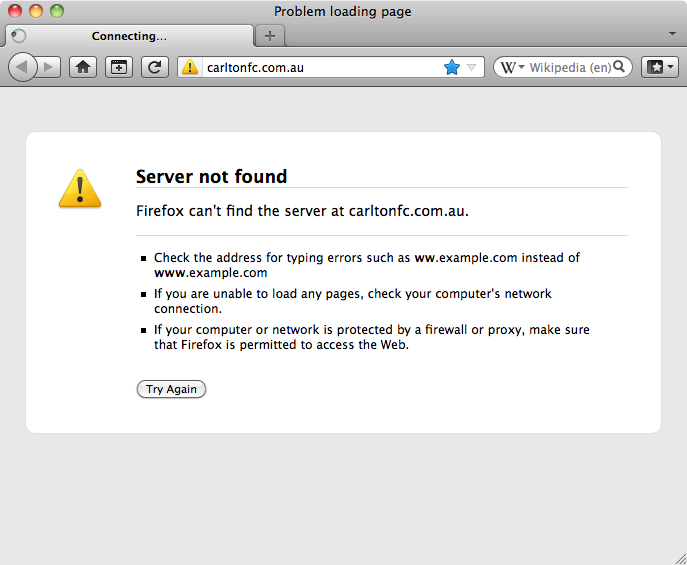Reload the current page

point(154,67)
